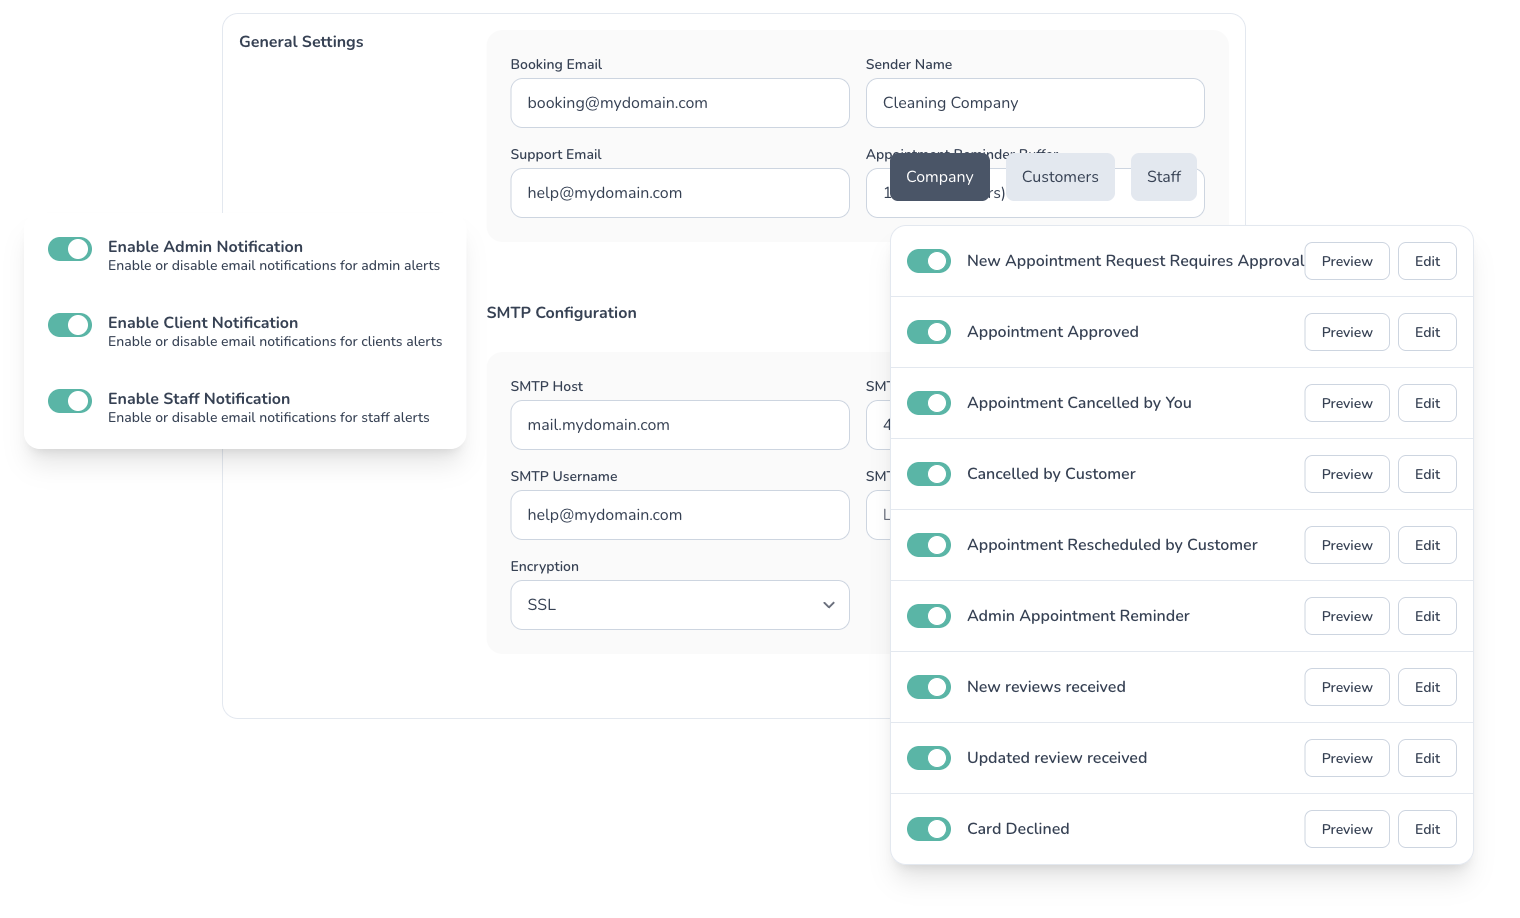The width and height of the screenshot is (1520, 918).
Task: Click the Admin Appointment Reminder label
Action: (x=1078, y=616)
